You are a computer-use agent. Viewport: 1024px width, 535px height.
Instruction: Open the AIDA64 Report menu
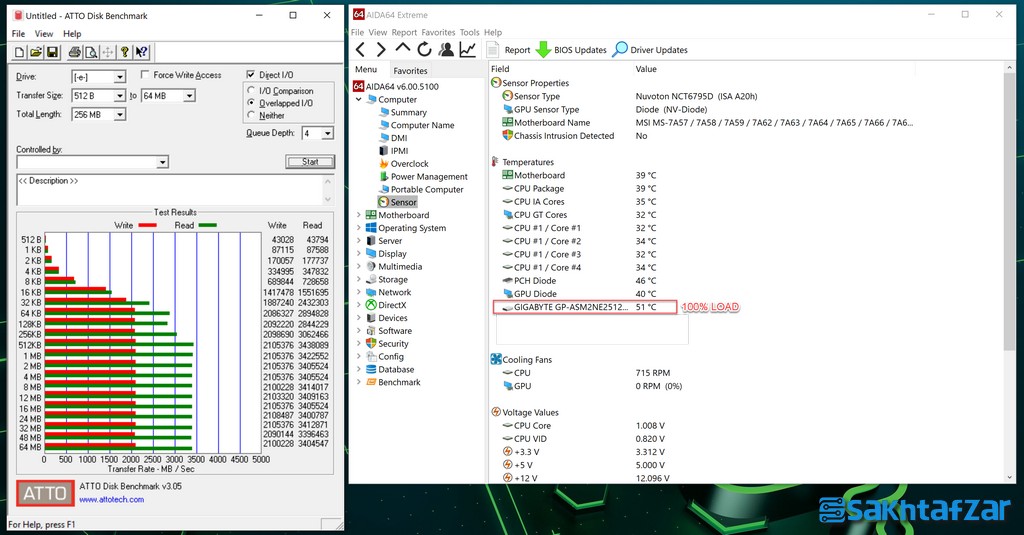404,32
